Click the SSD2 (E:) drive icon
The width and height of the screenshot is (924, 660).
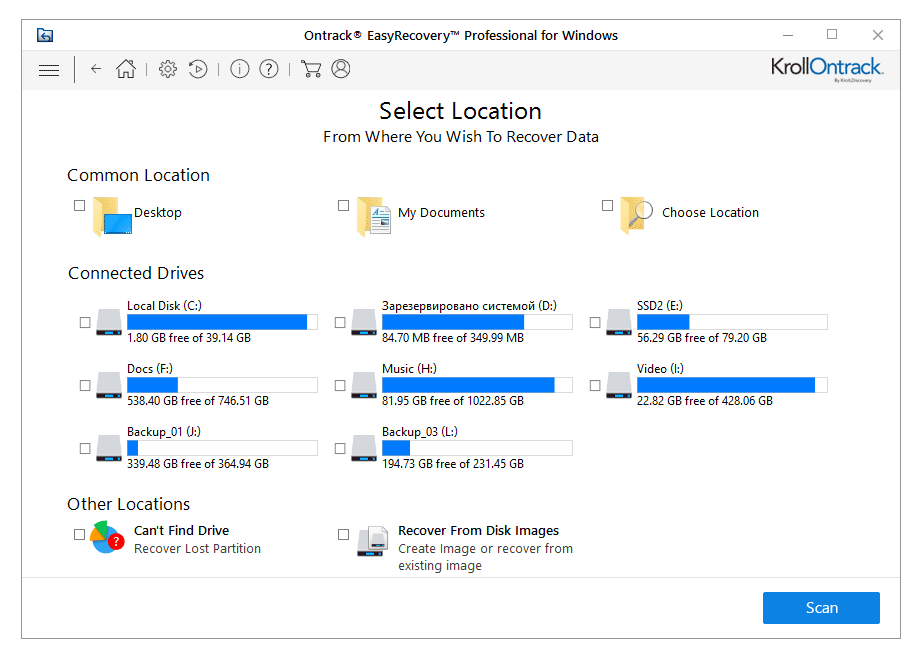tap(619, 322)
